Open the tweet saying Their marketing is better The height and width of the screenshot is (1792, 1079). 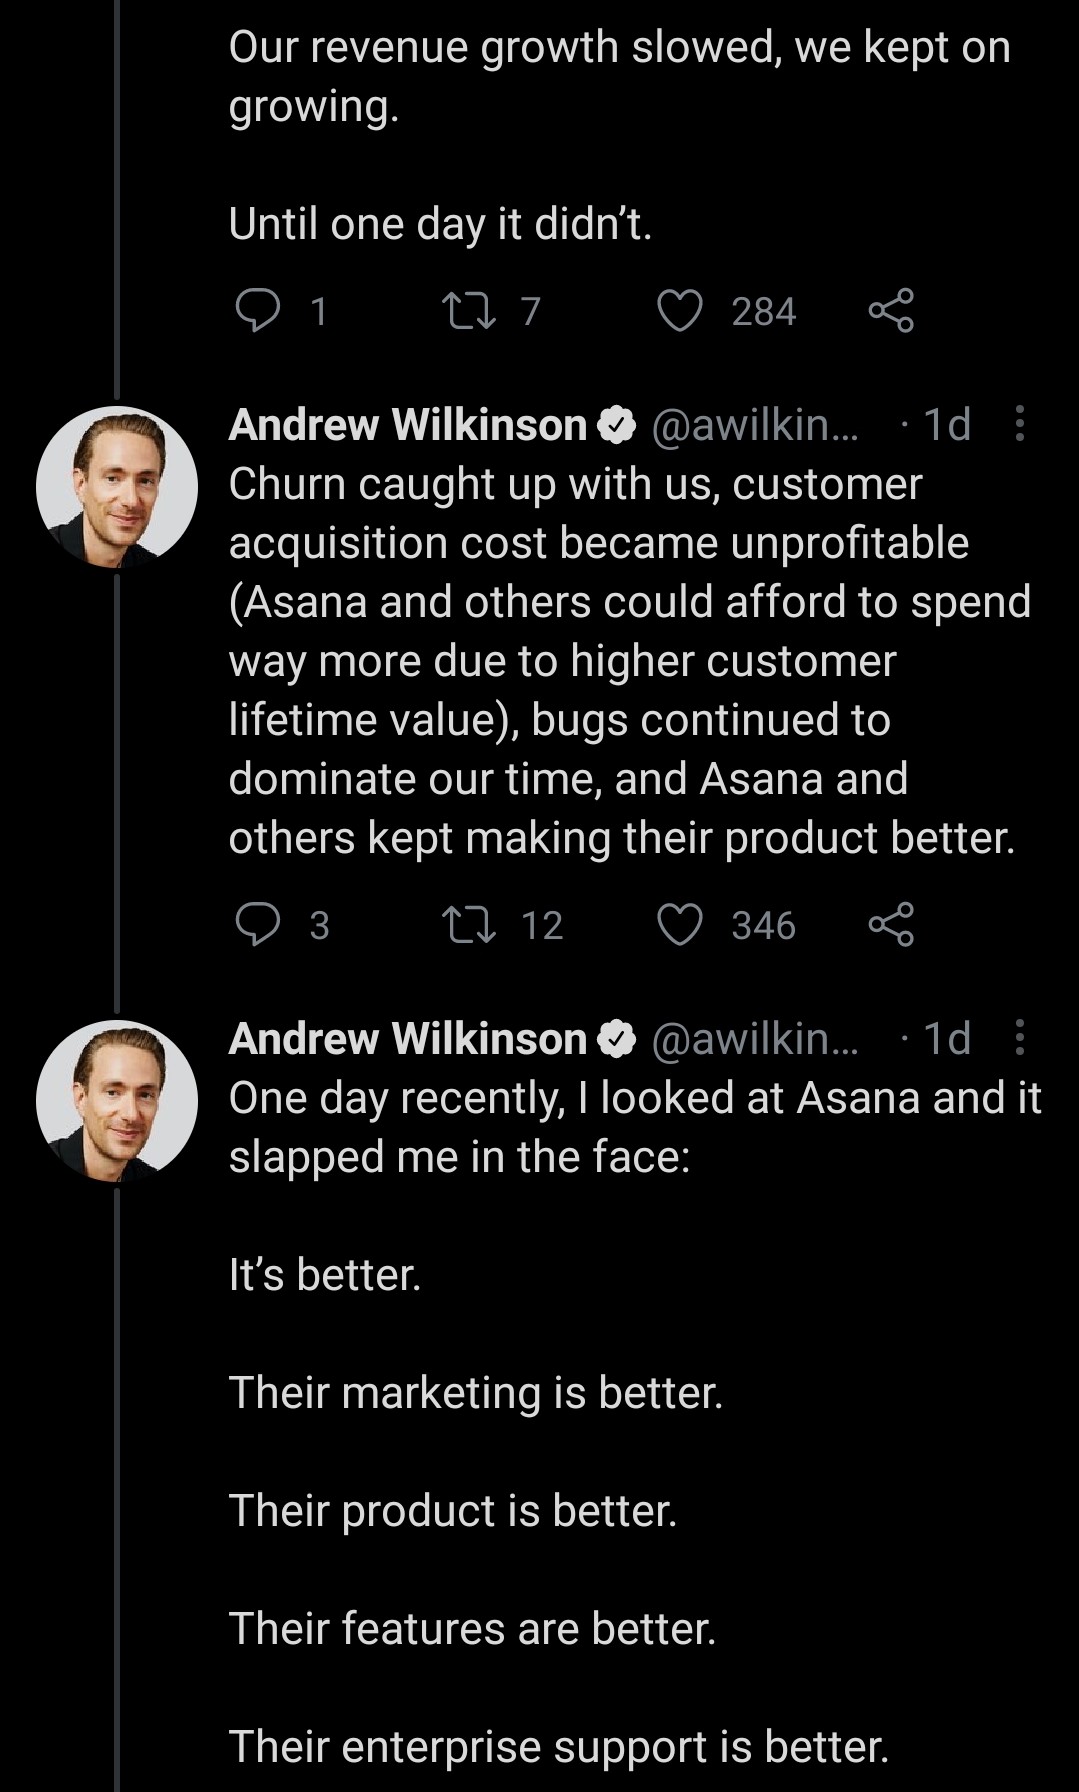coord(476,1393)
